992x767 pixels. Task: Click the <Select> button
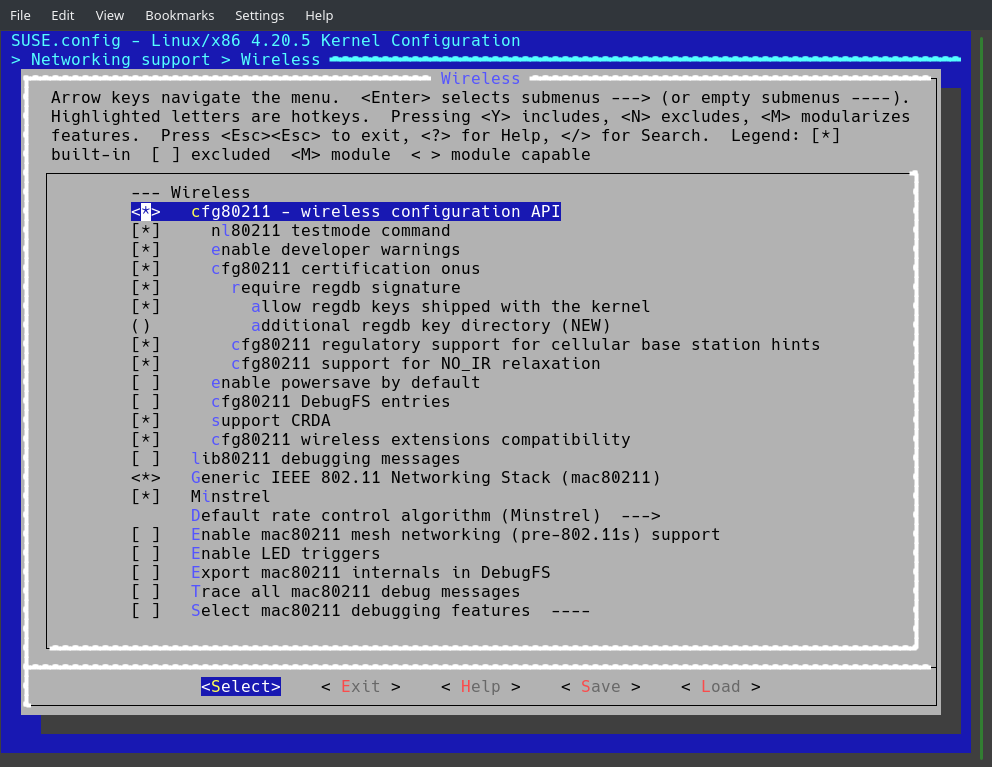point(241,687)
